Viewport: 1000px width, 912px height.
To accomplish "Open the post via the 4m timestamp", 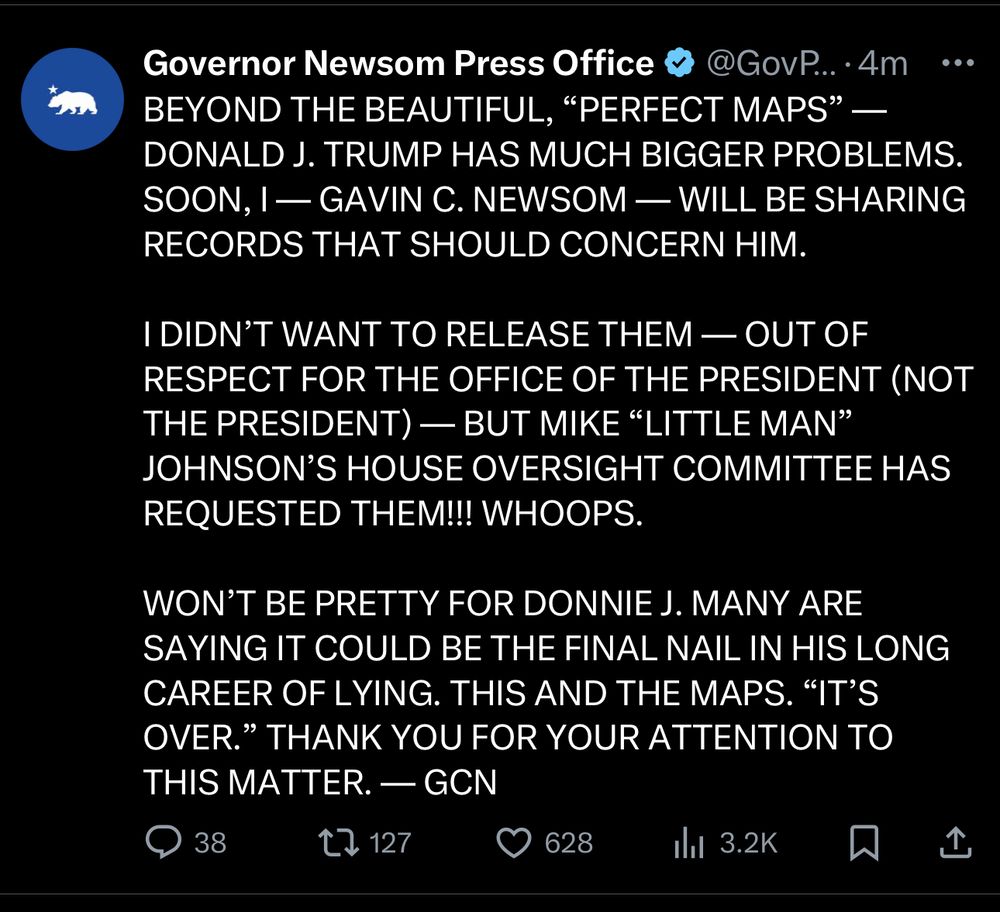I will click(x=883, y=63).
